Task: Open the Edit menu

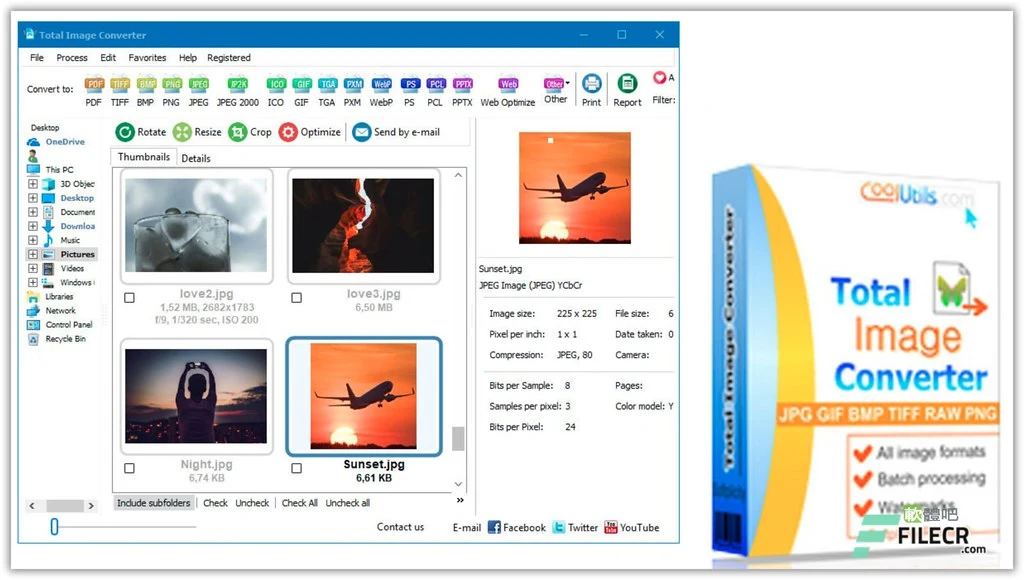Action: (x=108, y=57)
